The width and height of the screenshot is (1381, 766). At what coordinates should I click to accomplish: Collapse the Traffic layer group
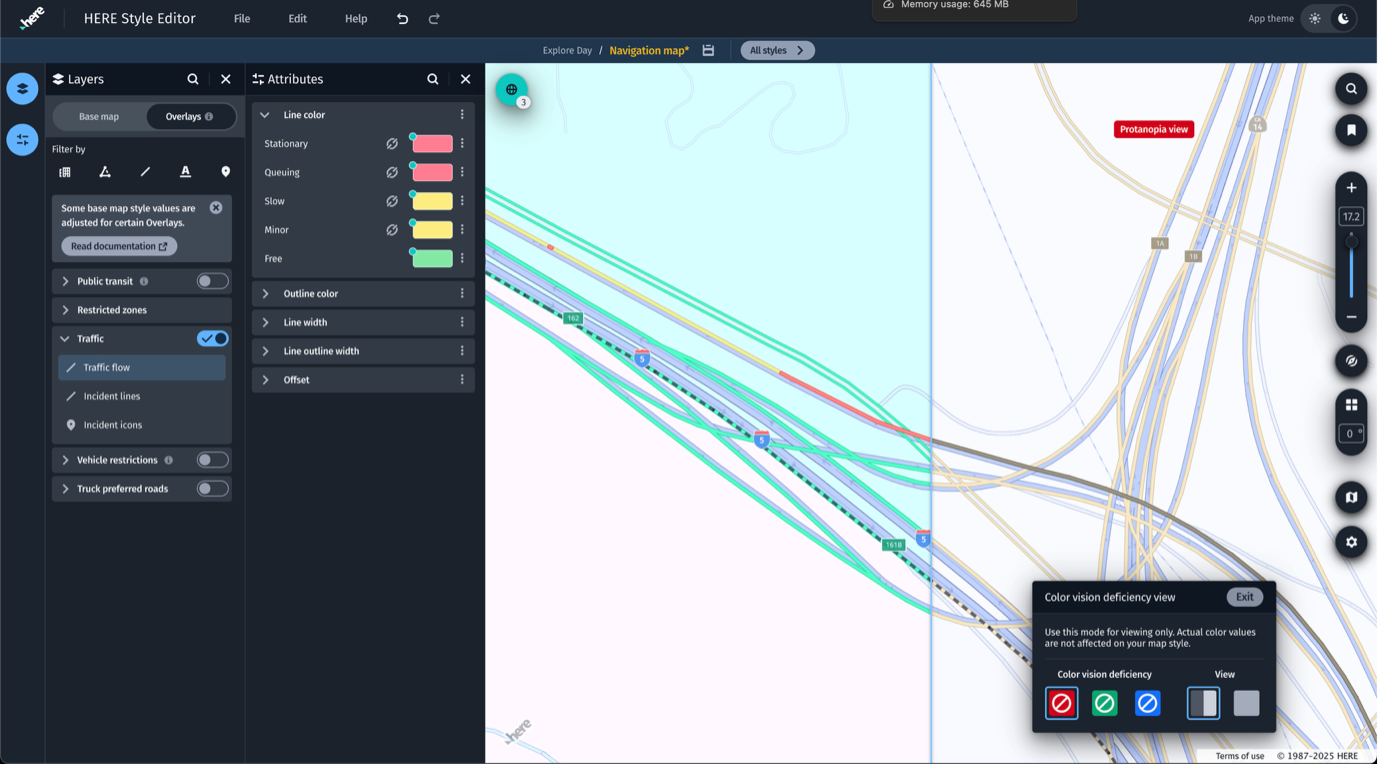[66, 340]
